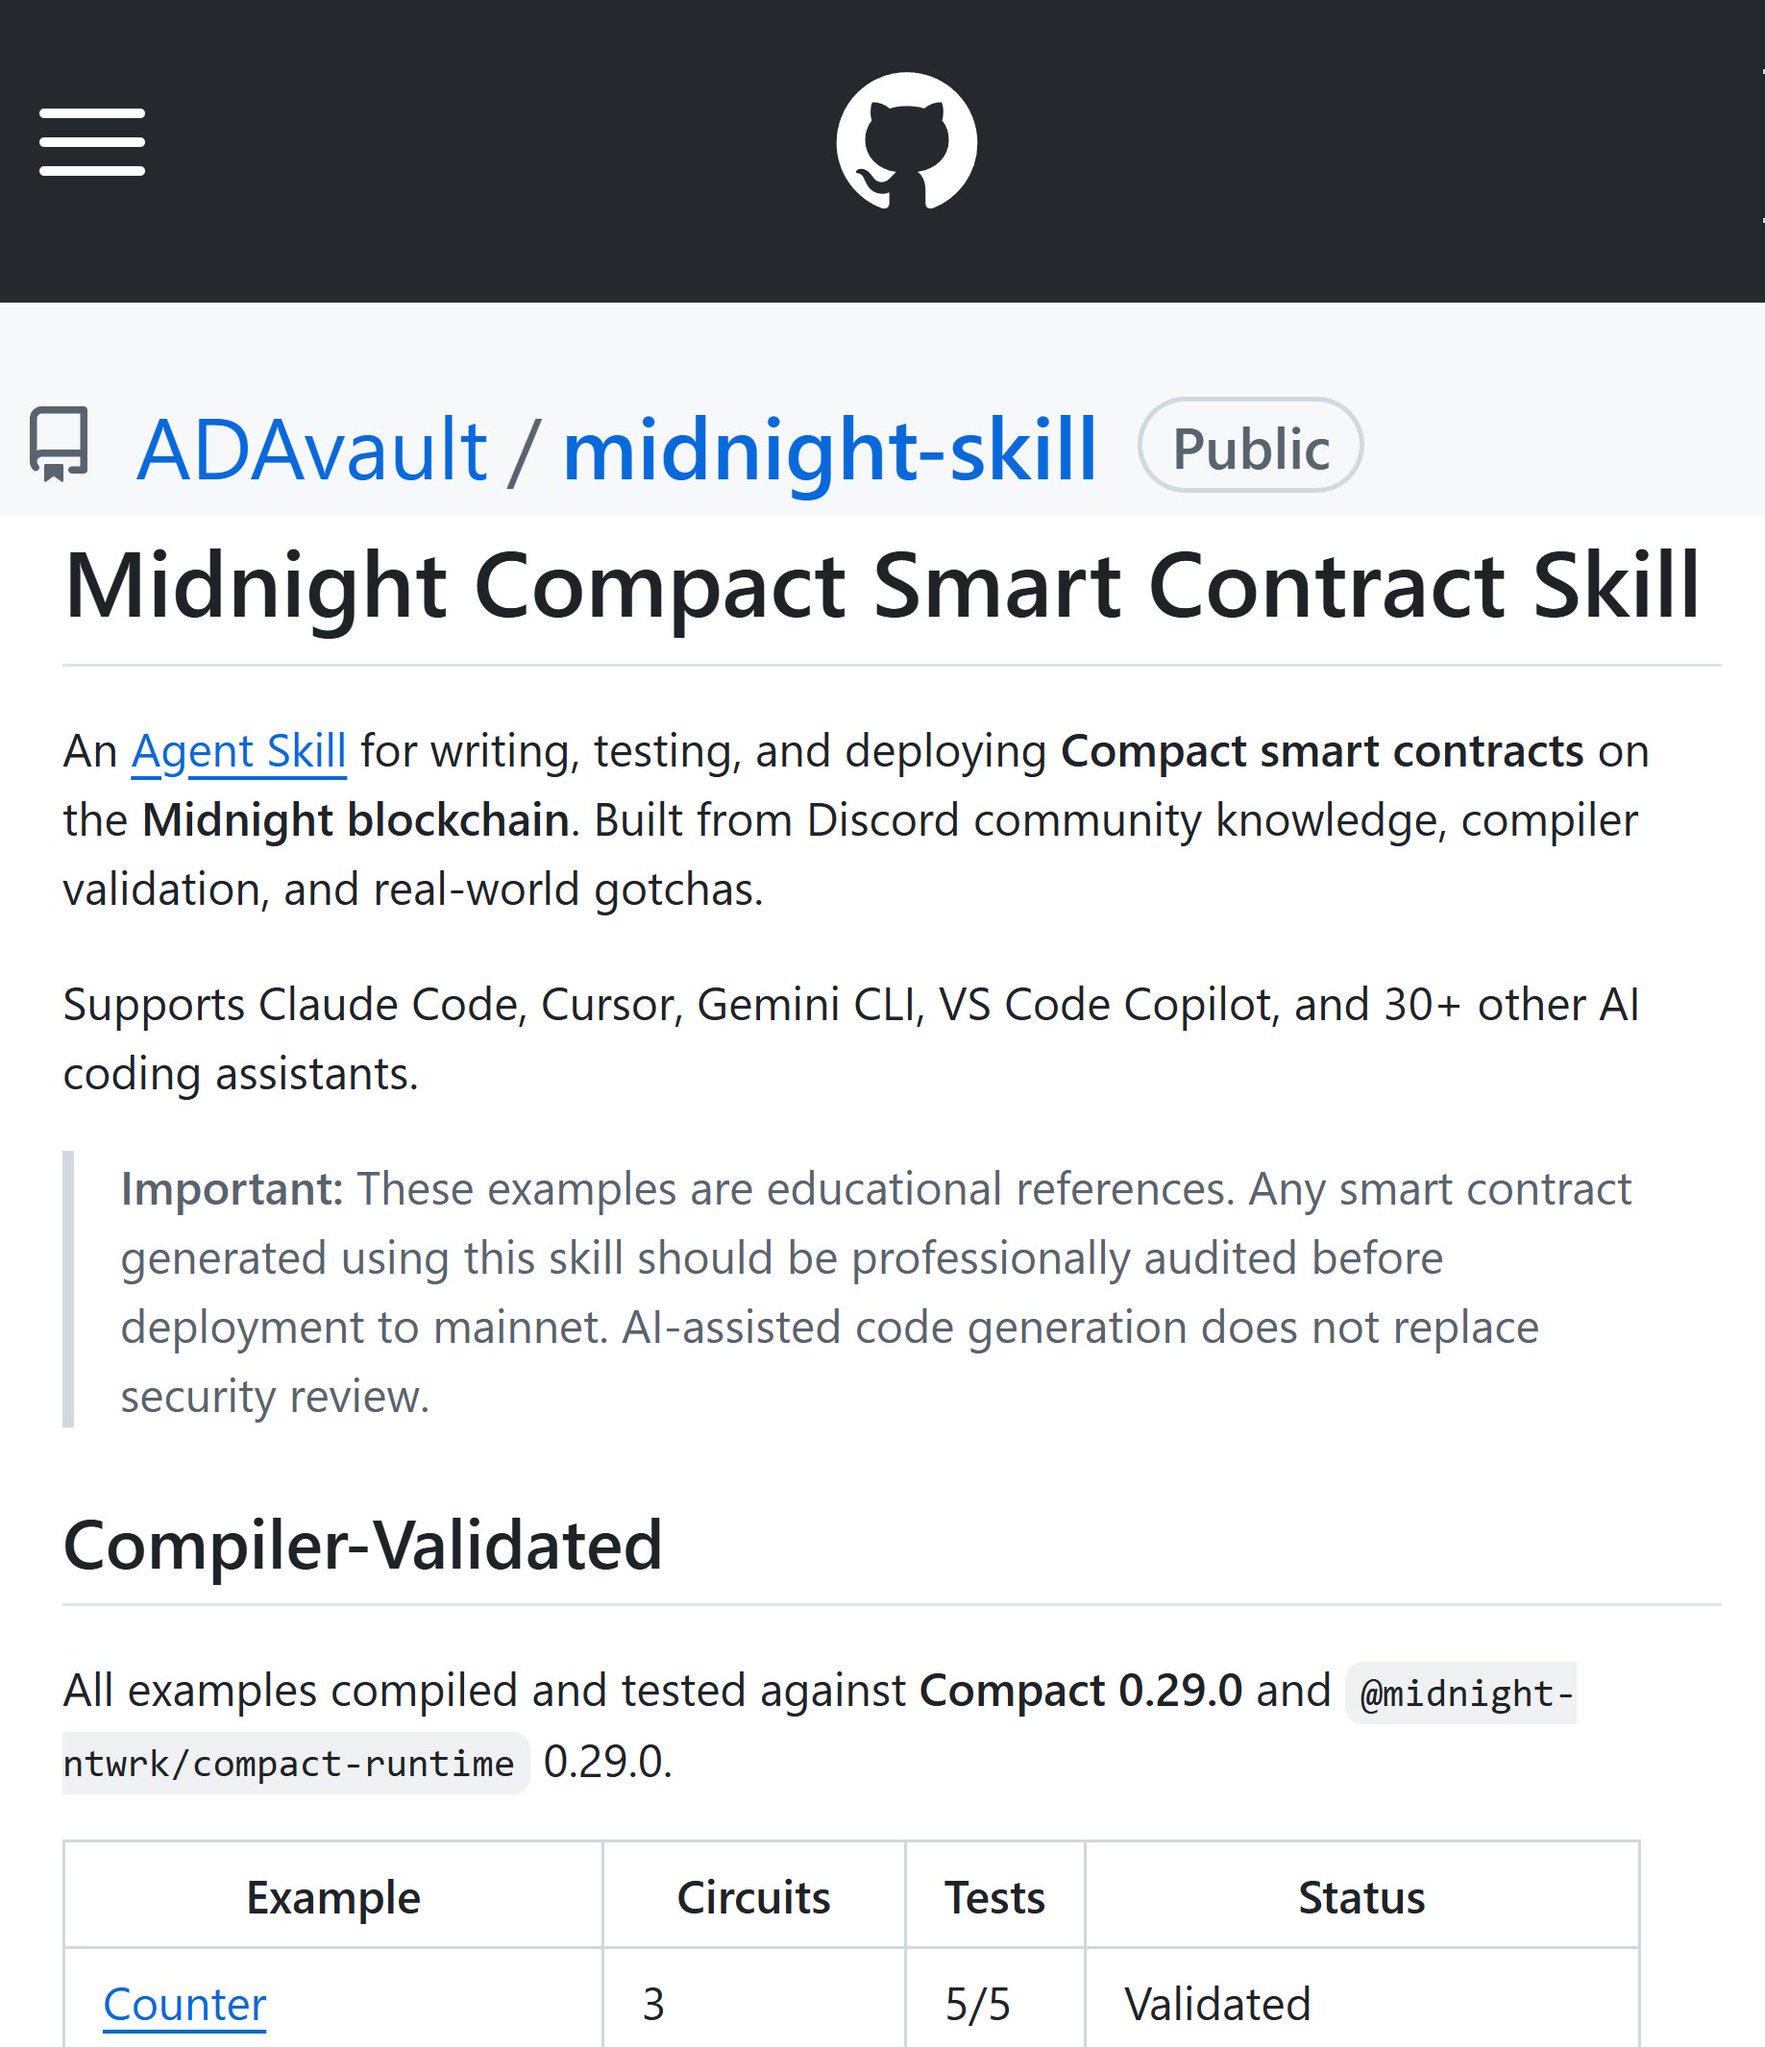This screenshot has width=1765, height=2047.
Task: Click the Tests column header
Action: tap(995, 1897)
